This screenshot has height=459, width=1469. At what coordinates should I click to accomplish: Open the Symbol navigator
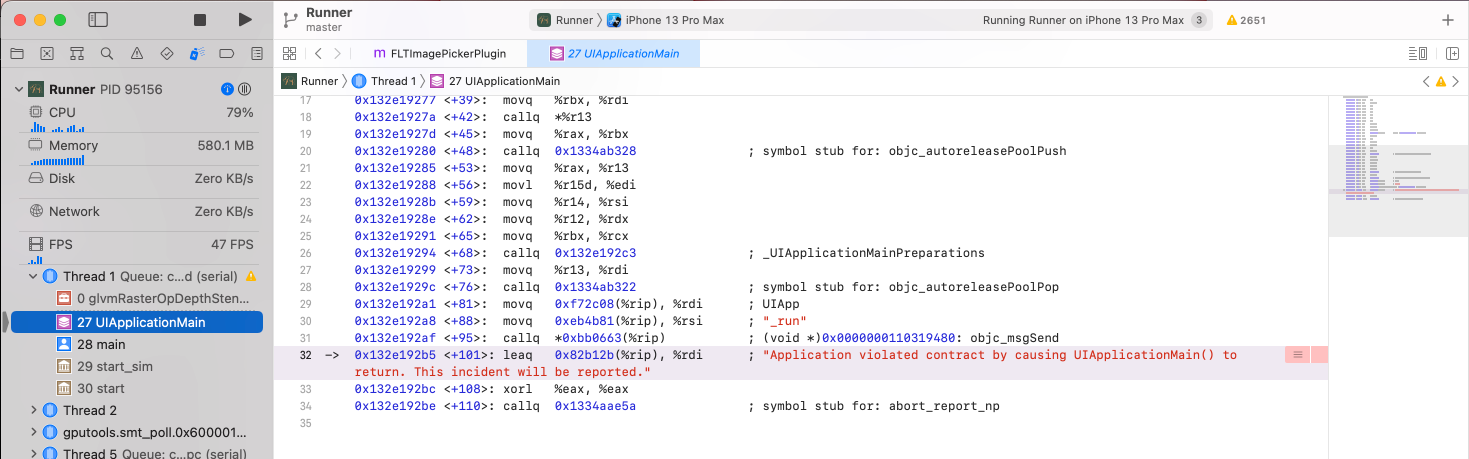[76, 53]
